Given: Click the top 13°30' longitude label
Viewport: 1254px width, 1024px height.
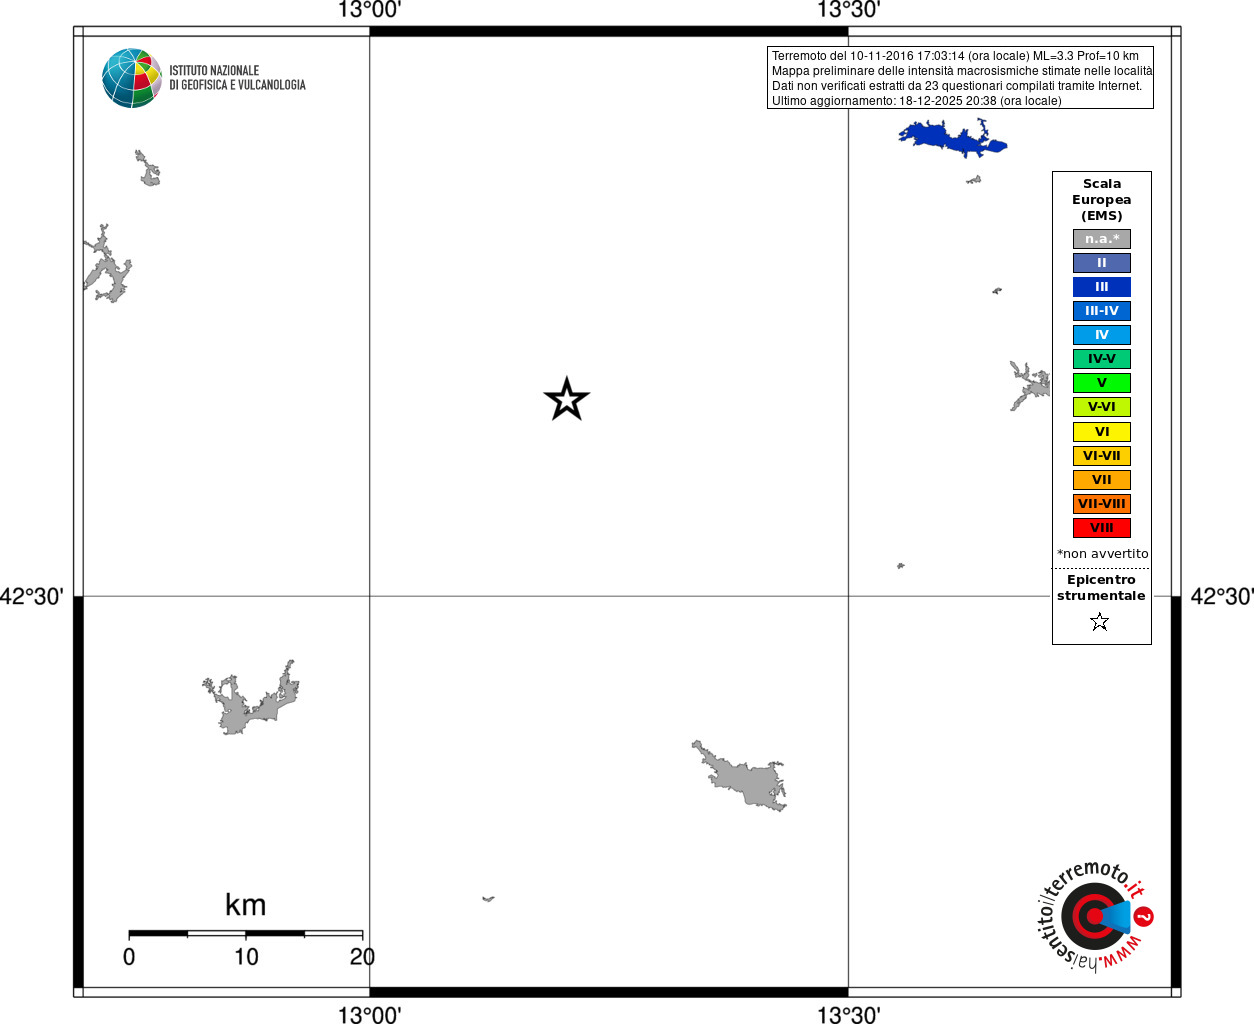Looking at the screenshot, I should pos(848,10).
